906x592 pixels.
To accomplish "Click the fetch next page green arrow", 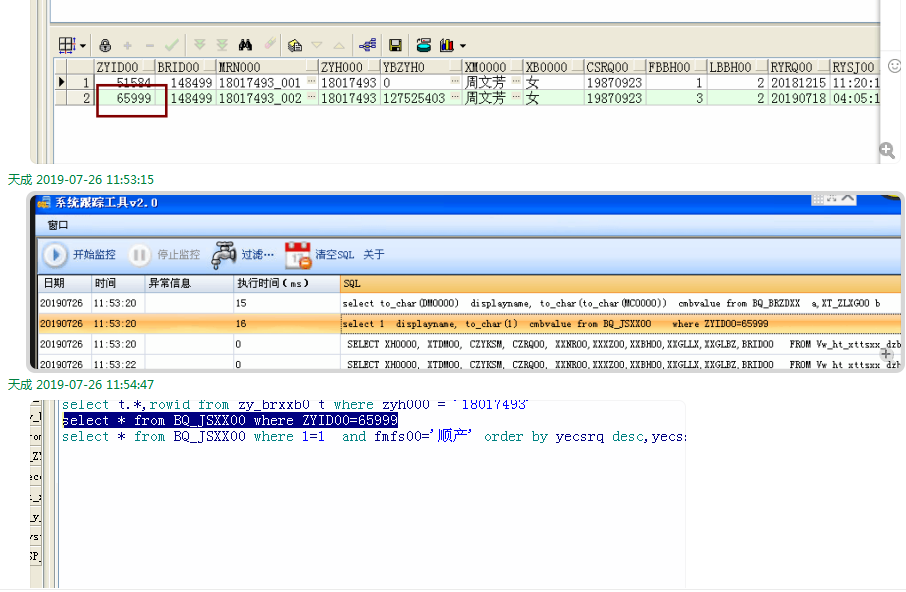I will [199, 45].
